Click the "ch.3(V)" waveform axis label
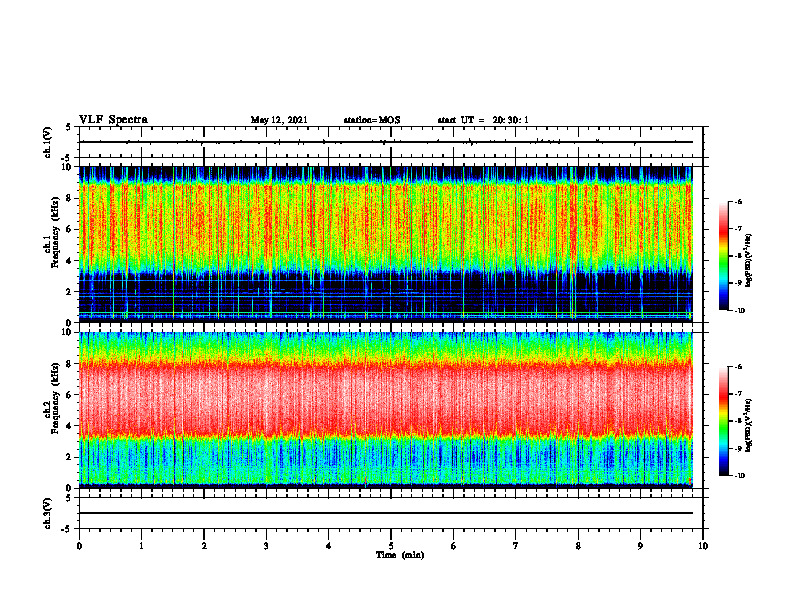The height and width of the screenshot is (612, 792). pyautogui.click(x=48, y=513)
